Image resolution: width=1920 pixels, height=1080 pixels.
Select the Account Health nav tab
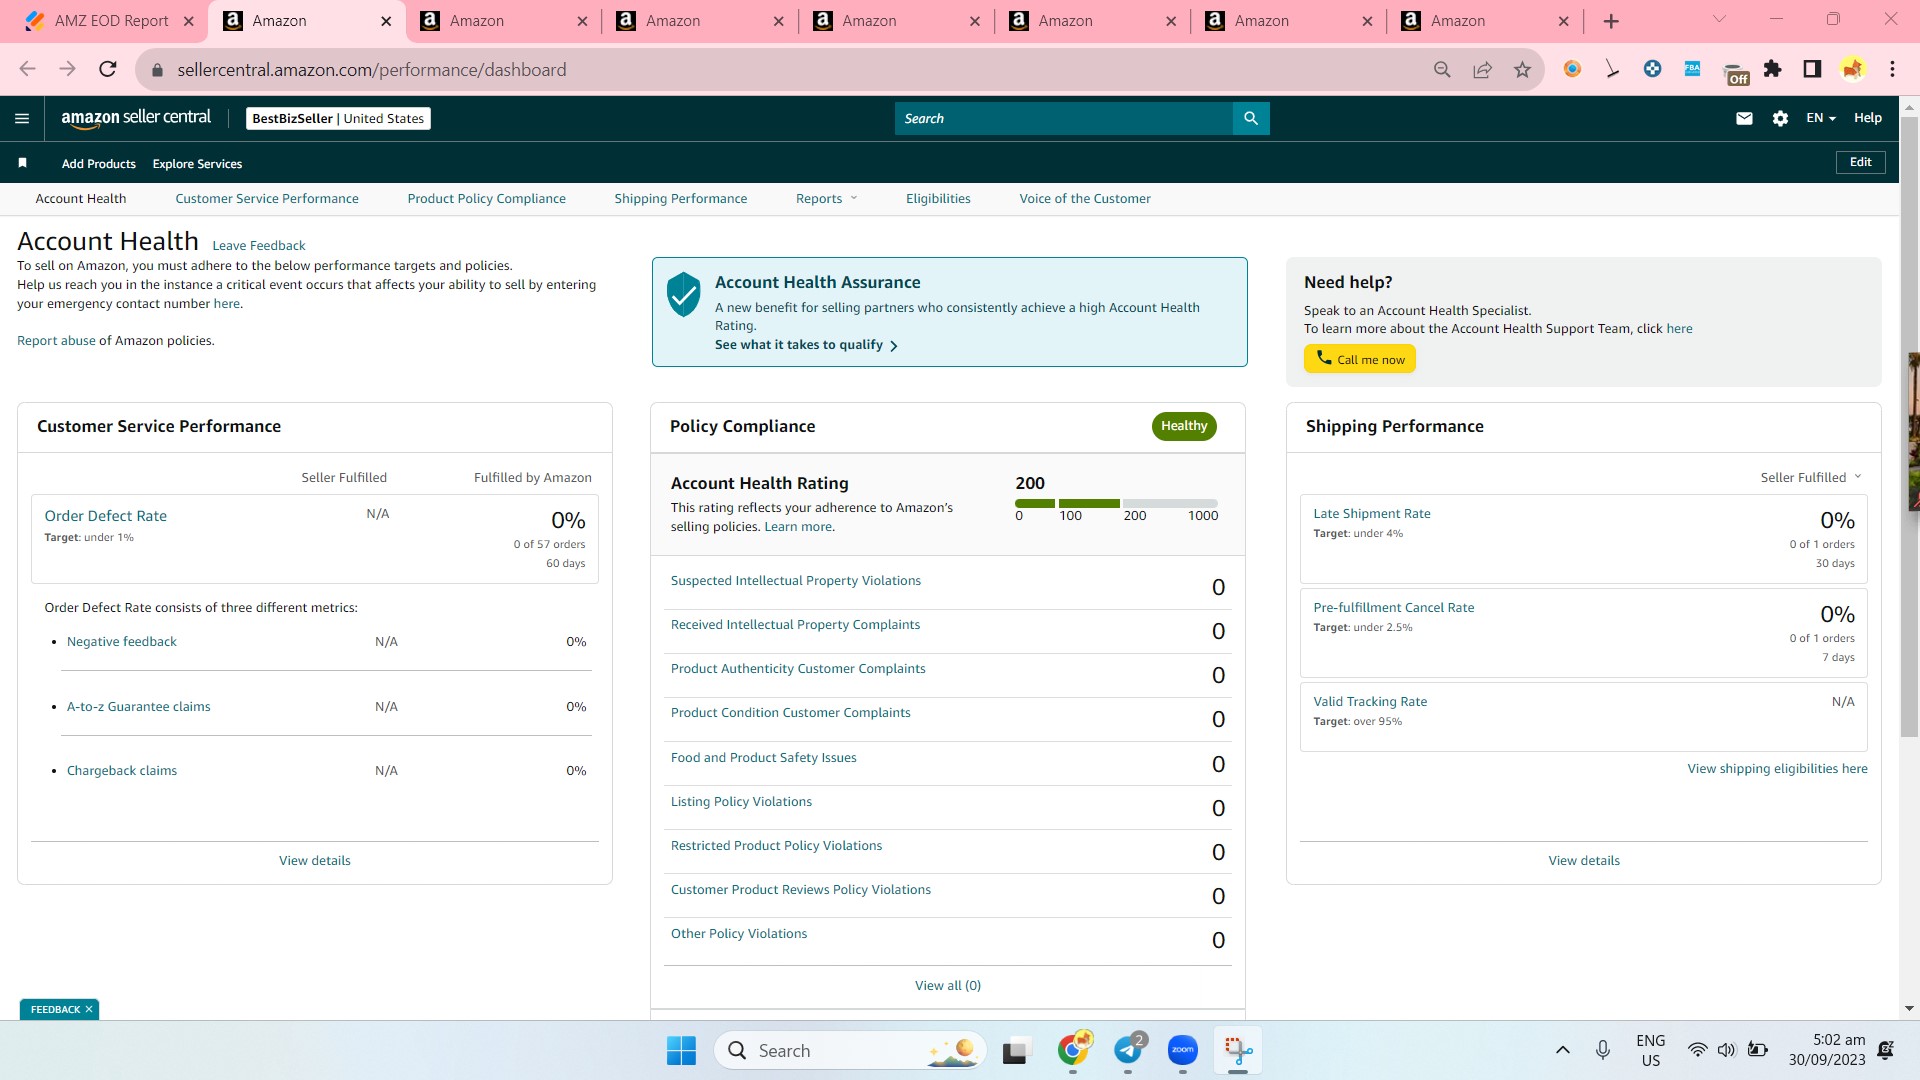point(81,198)
